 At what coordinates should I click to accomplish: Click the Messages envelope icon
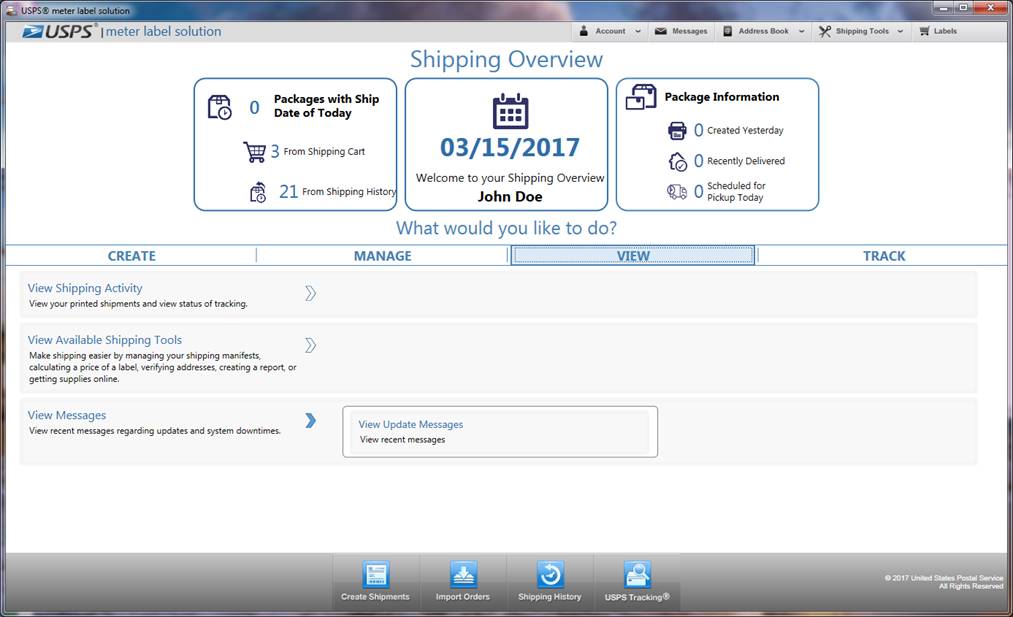[x=660, y=31]
